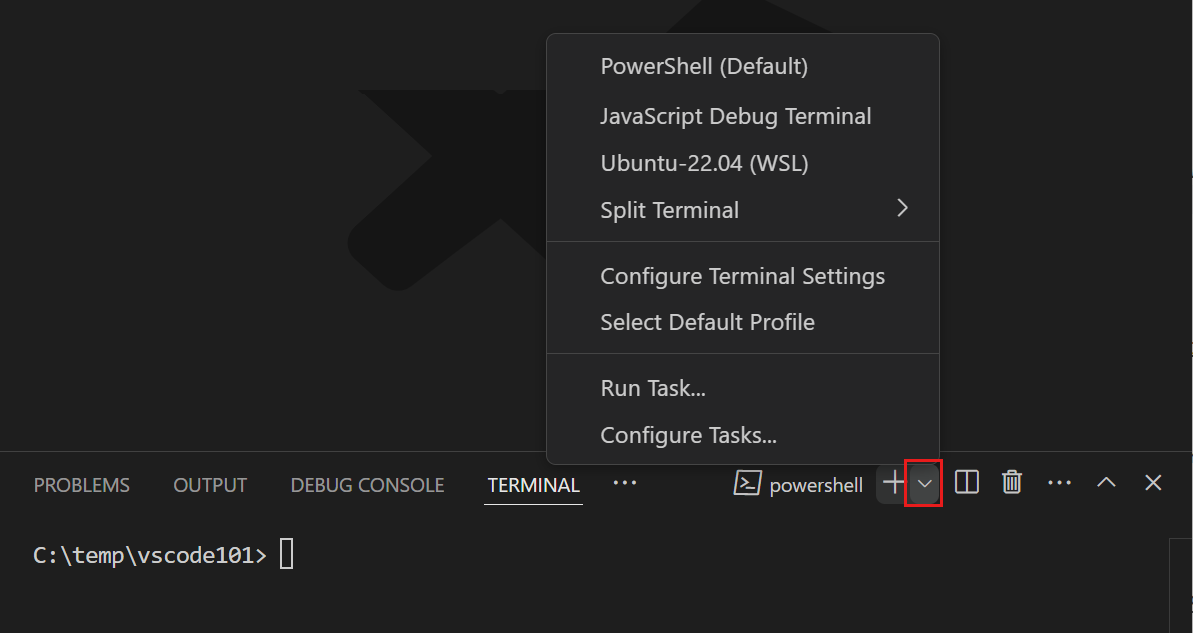
Task: Click the powershell terminal shell icon
Action: 747,483
